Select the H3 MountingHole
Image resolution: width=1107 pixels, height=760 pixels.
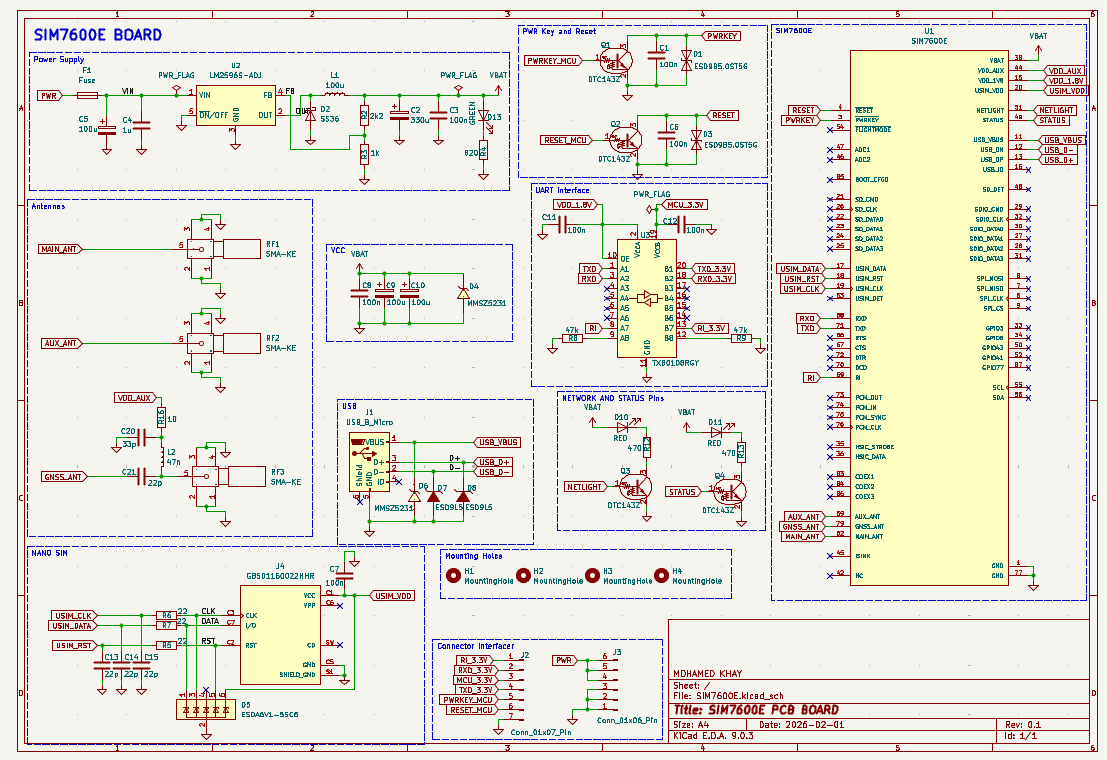[x=592, y=576]
